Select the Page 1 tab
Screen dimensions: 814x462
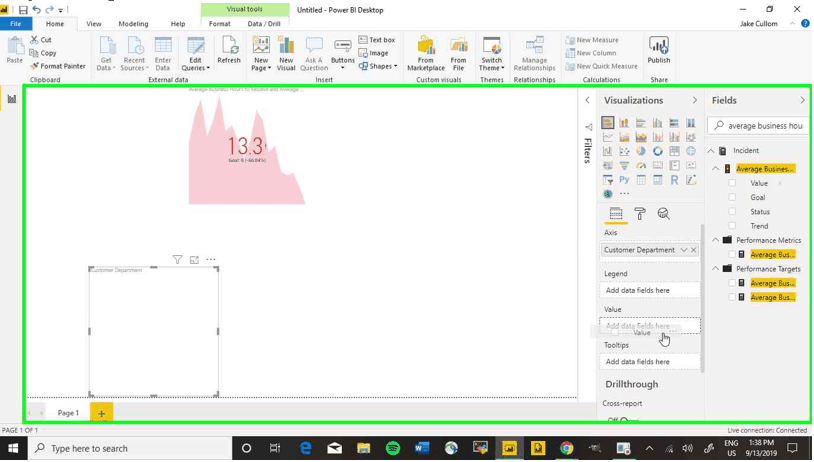[68, 413]
